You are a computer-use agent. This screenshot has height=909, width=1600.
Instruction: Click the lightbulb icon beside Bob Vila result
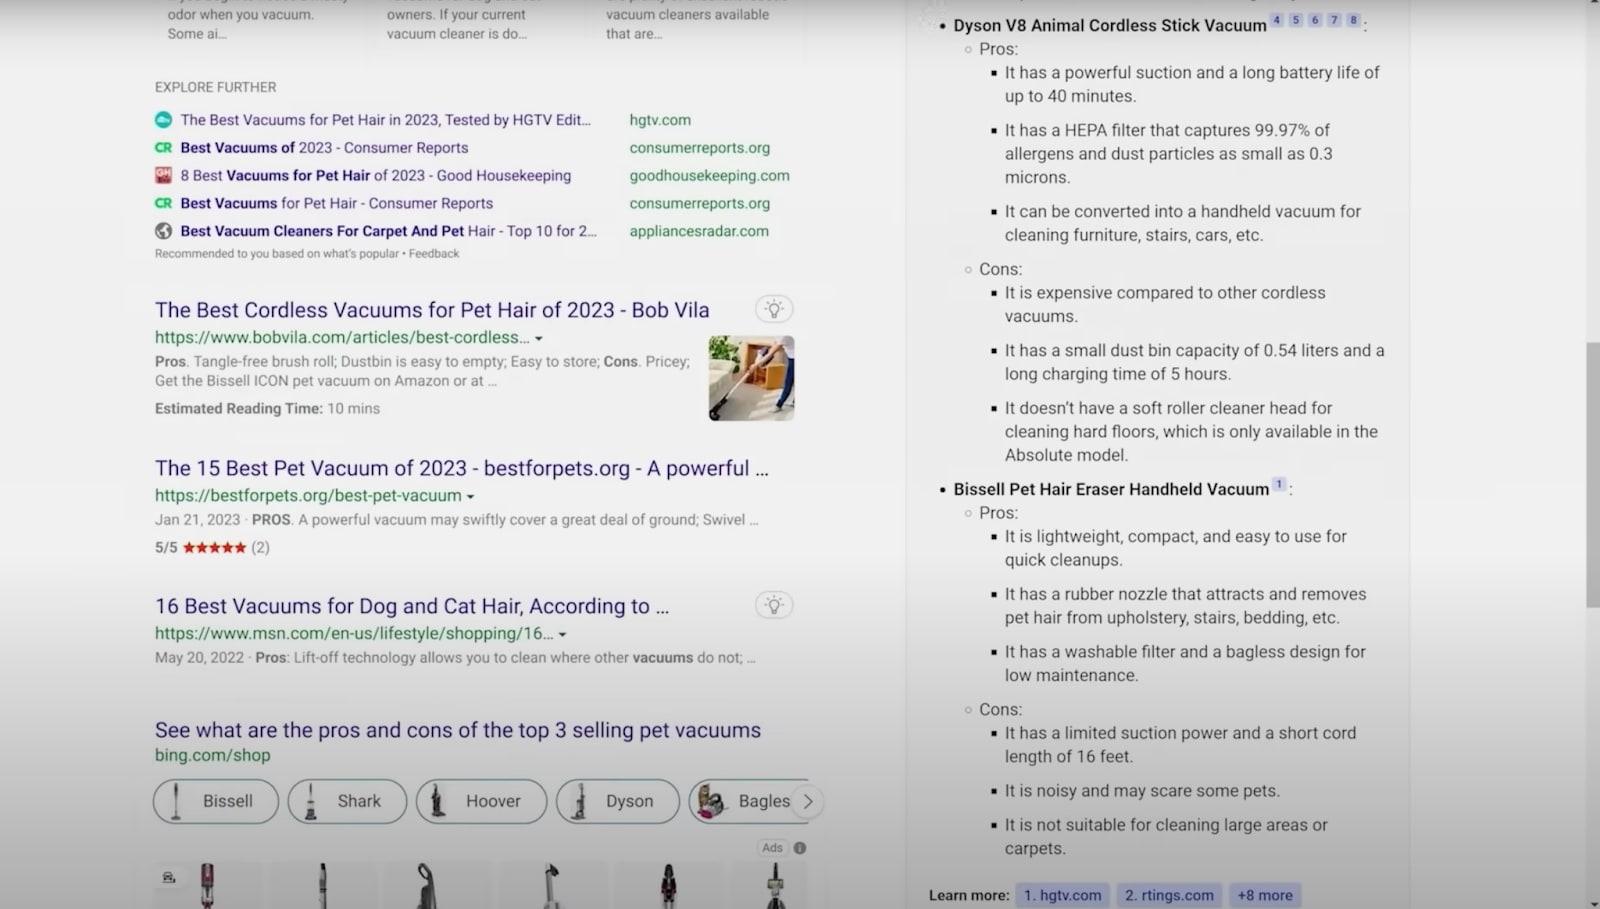coord(774,309)
